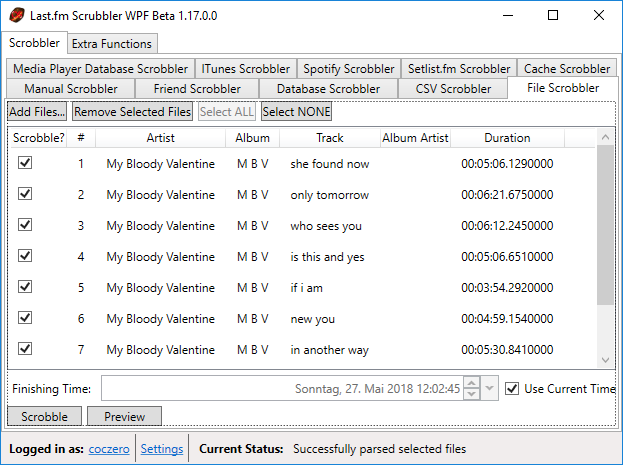The image size is (623, 465).
Task: Minimize the Last.fm Scrubbler window
Action: coord(508,16)
